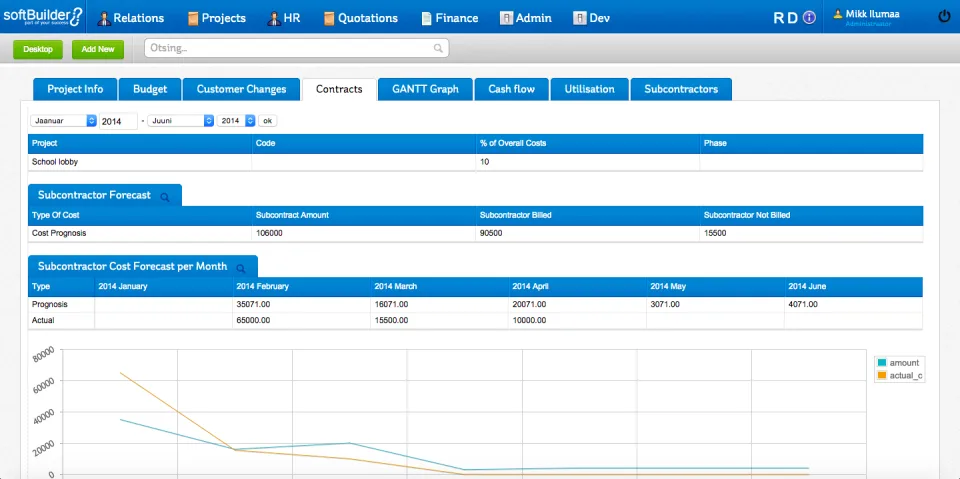Open the Admin menu
The width and height of the screenshot is (960, 479).
(x=526, y=18)
